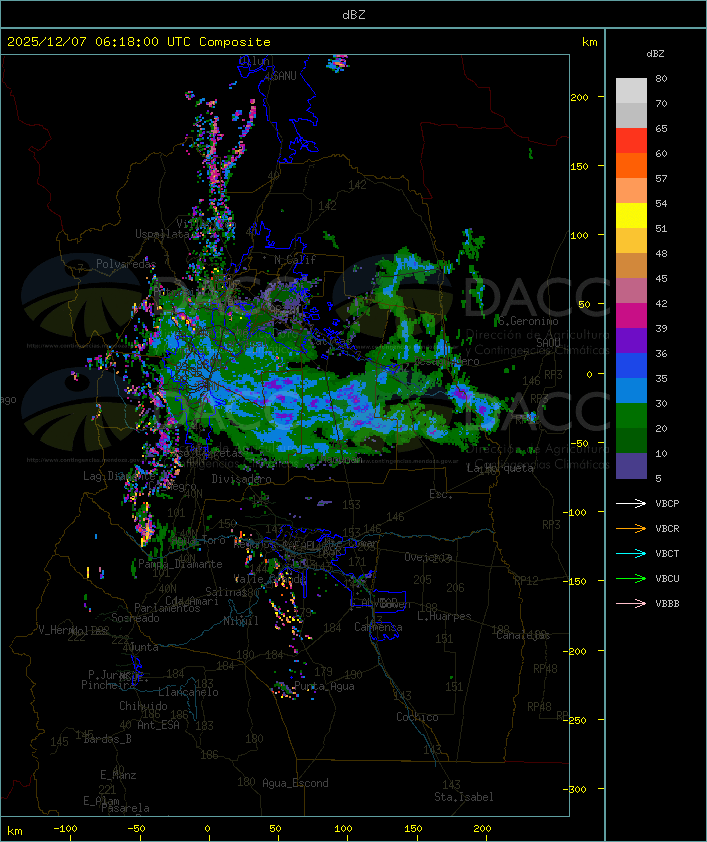Click the white VBCP arrow icon
707x842 pixels.
[631, 503]
